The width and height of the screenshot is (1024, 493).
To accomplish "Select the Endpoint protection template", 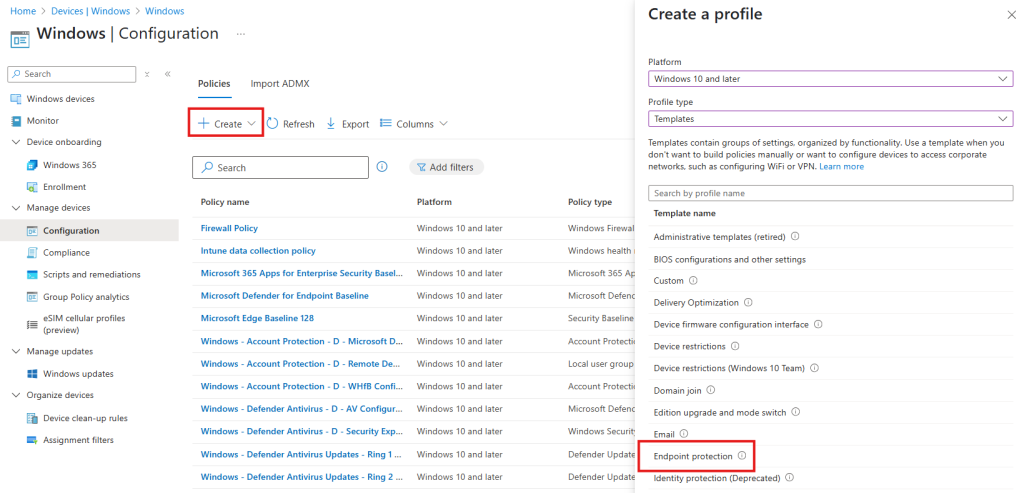I will coord(693,456).
